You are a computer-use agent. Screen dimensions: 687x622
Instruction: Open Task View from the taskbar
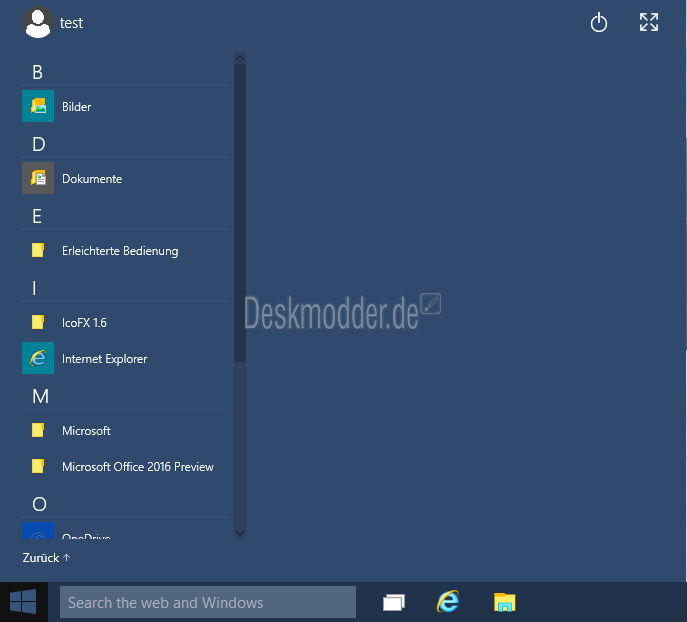point(394,602)
